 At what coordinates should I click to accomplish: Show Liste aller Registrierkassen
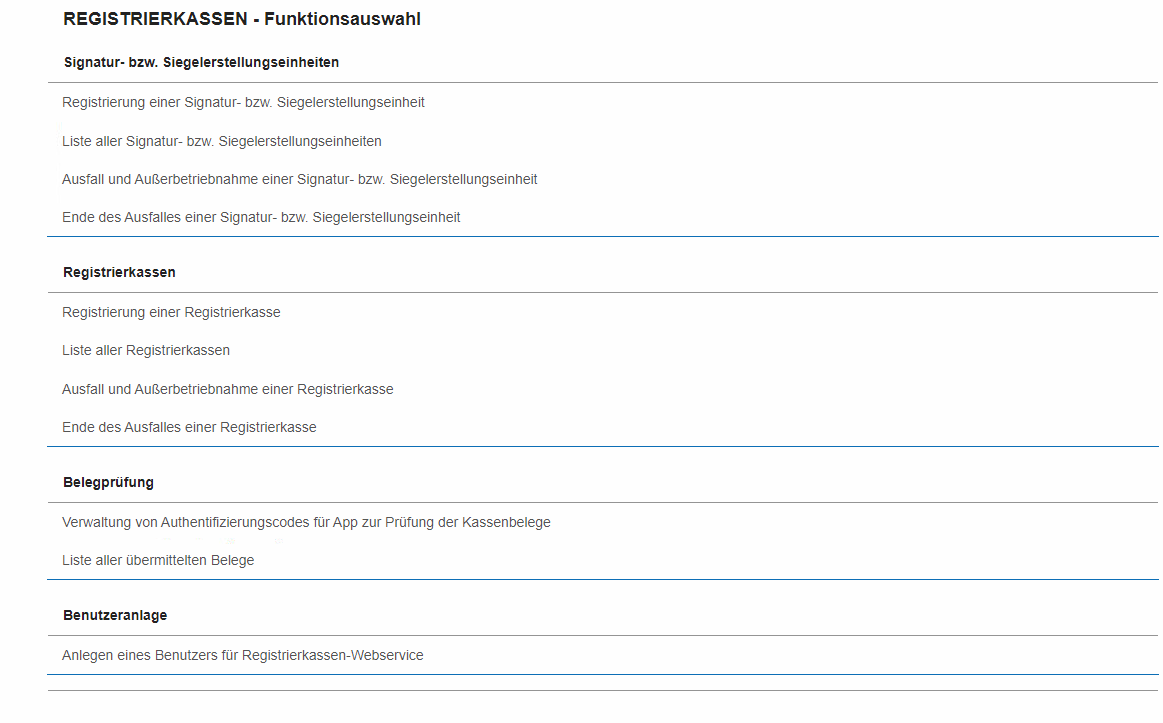[146, 350]
